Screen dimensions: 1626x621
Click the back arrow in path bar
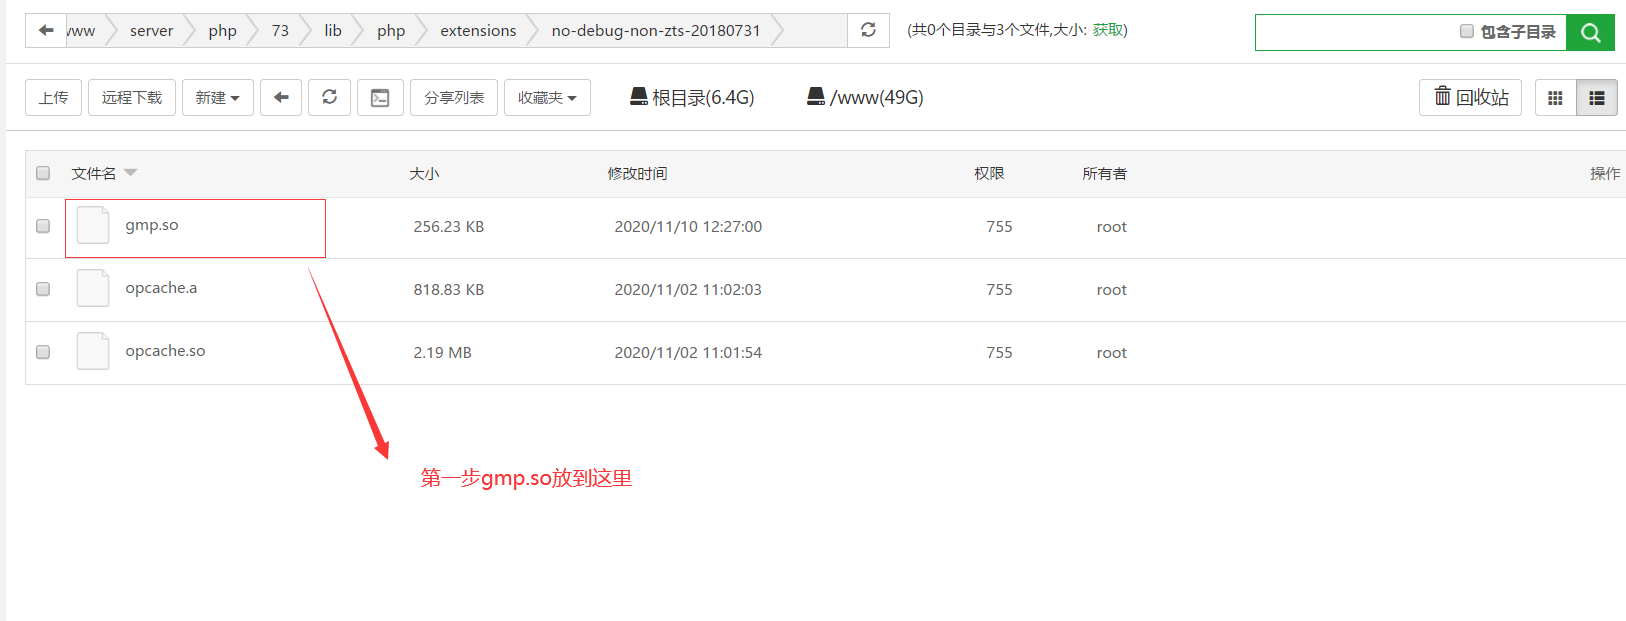(x=46, y=30)
